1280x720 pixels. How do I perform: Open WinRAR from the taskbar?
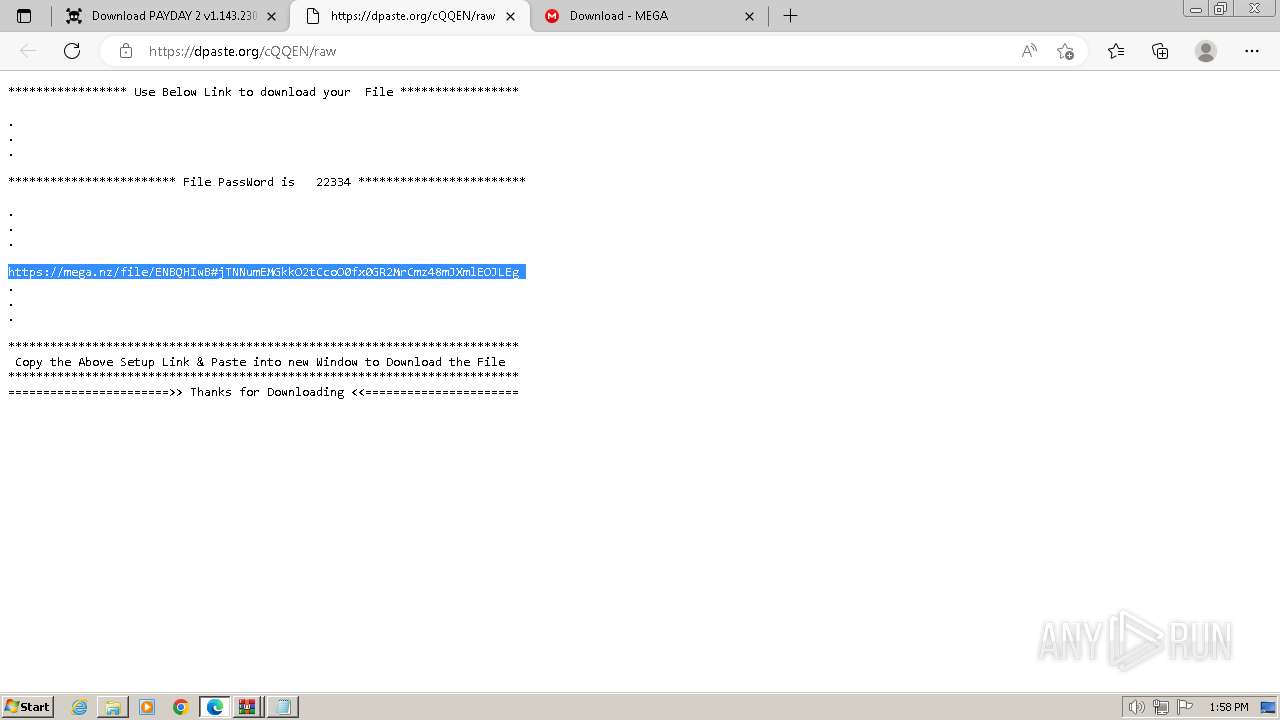click(247, 707)
